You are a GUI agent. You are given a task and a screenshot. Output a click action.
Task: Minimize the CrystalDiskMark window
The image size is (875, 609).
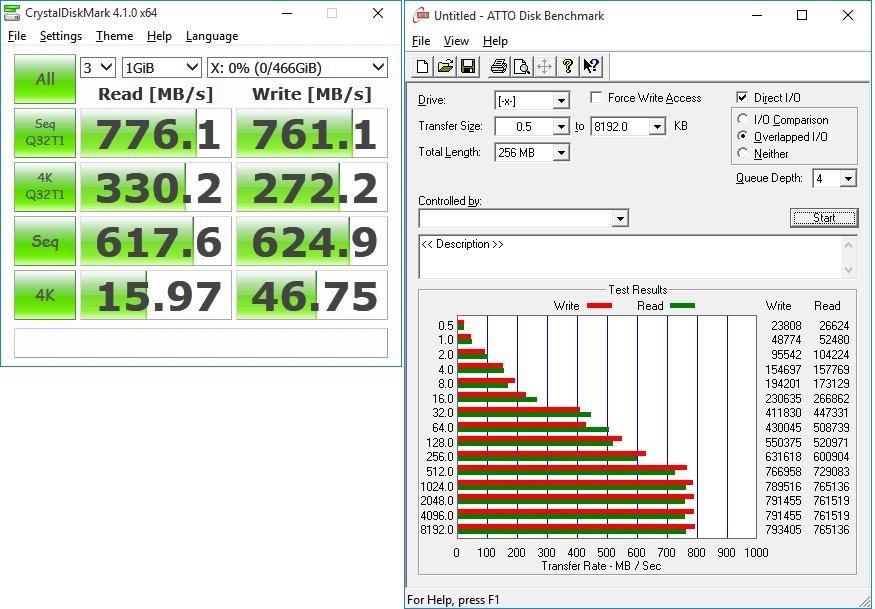[287, 13]
